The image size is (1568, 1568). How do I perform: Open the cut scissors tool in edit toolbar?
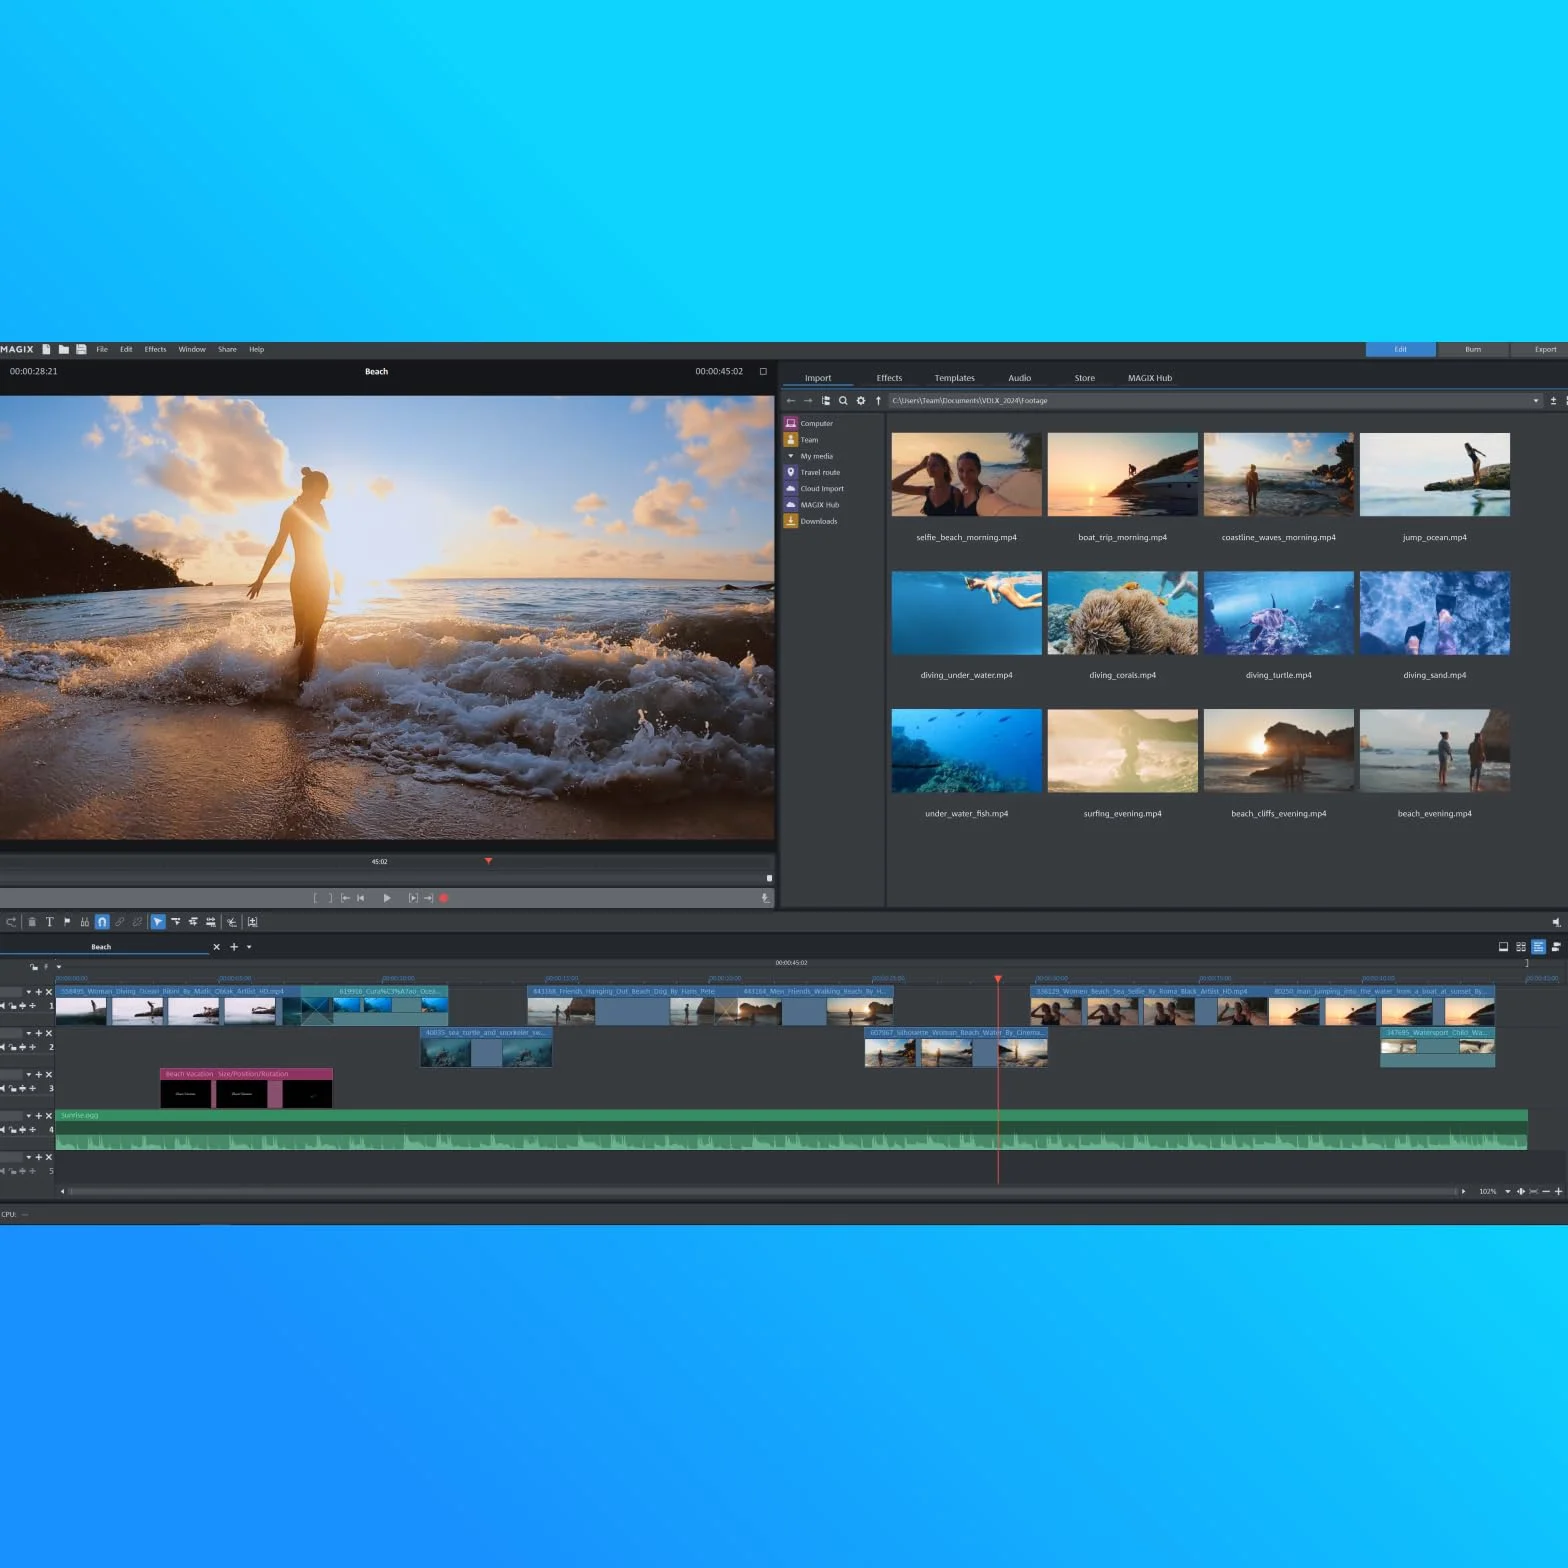pyautogui.click(x=232, y=922)
